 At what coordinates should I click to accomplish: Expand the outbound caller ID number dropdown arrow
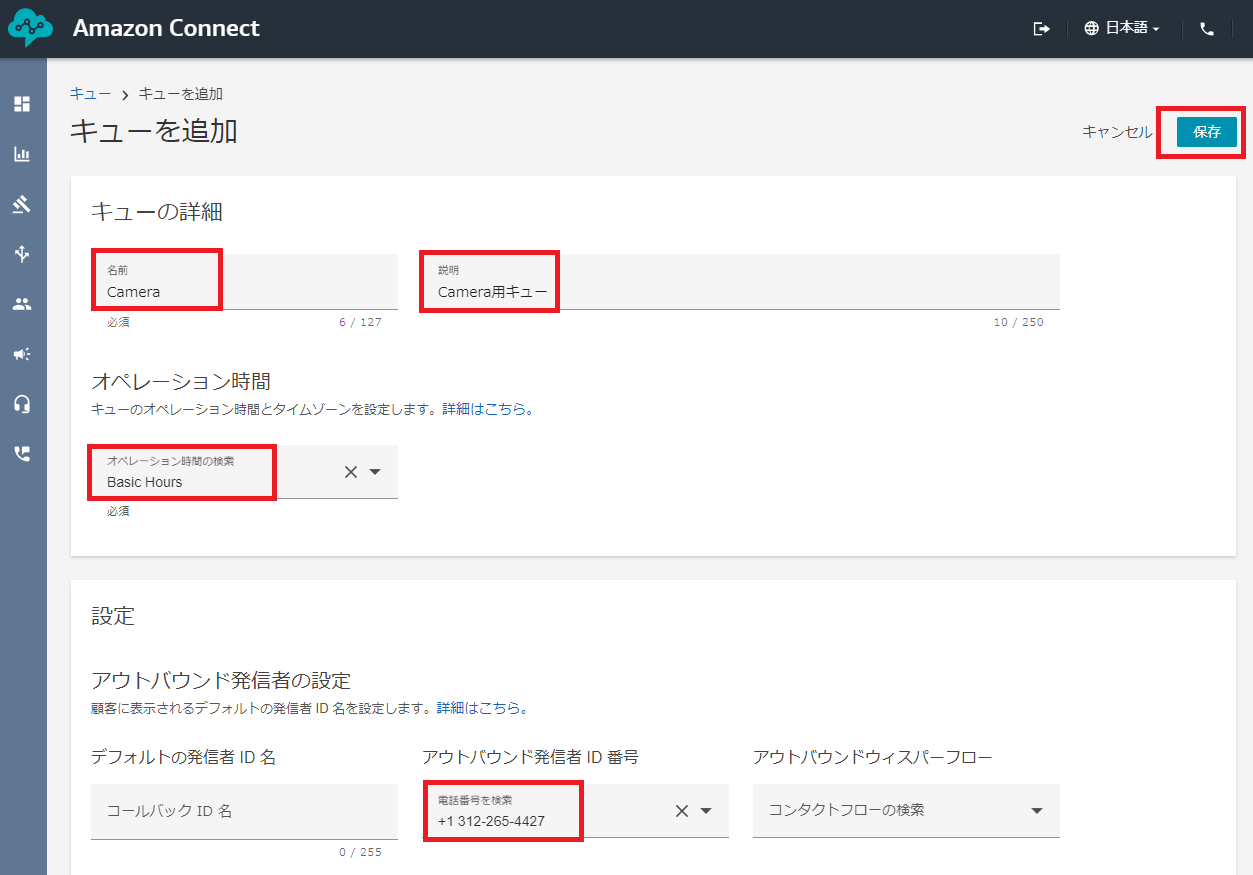click(x=706, y=811)
